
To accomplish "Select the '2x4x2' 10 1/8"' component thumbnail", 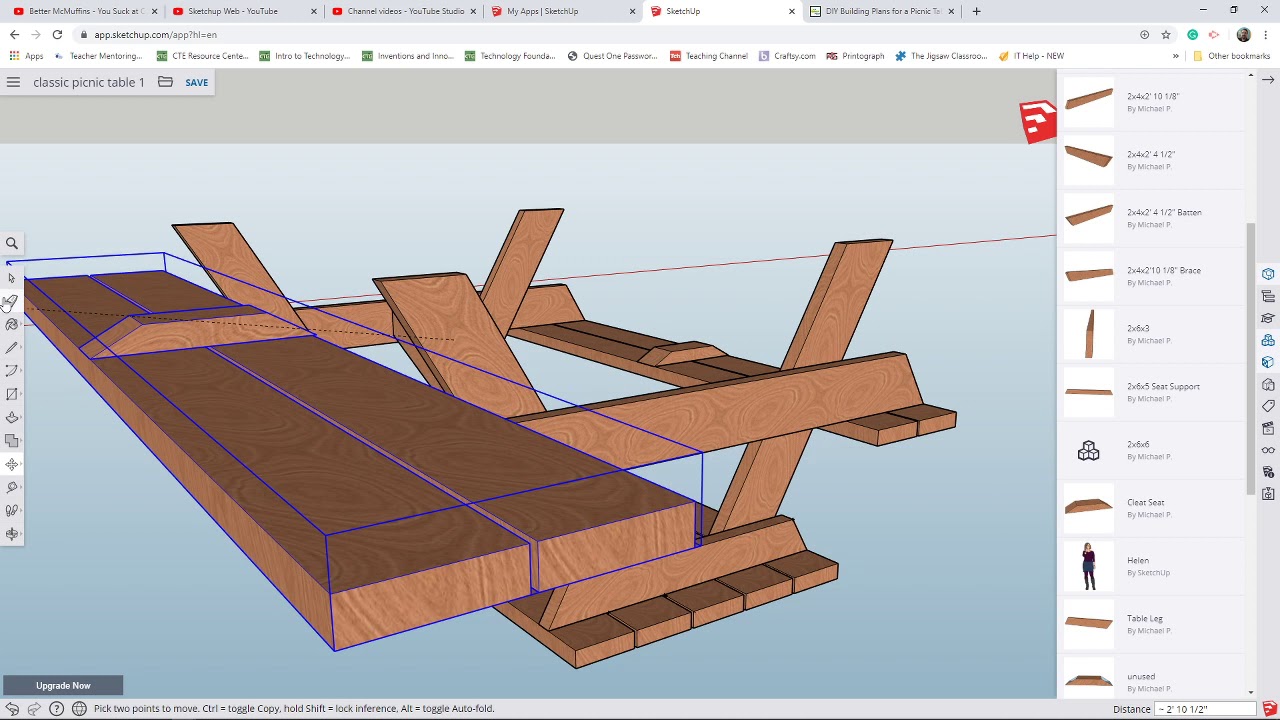I will coord(1088,100).
